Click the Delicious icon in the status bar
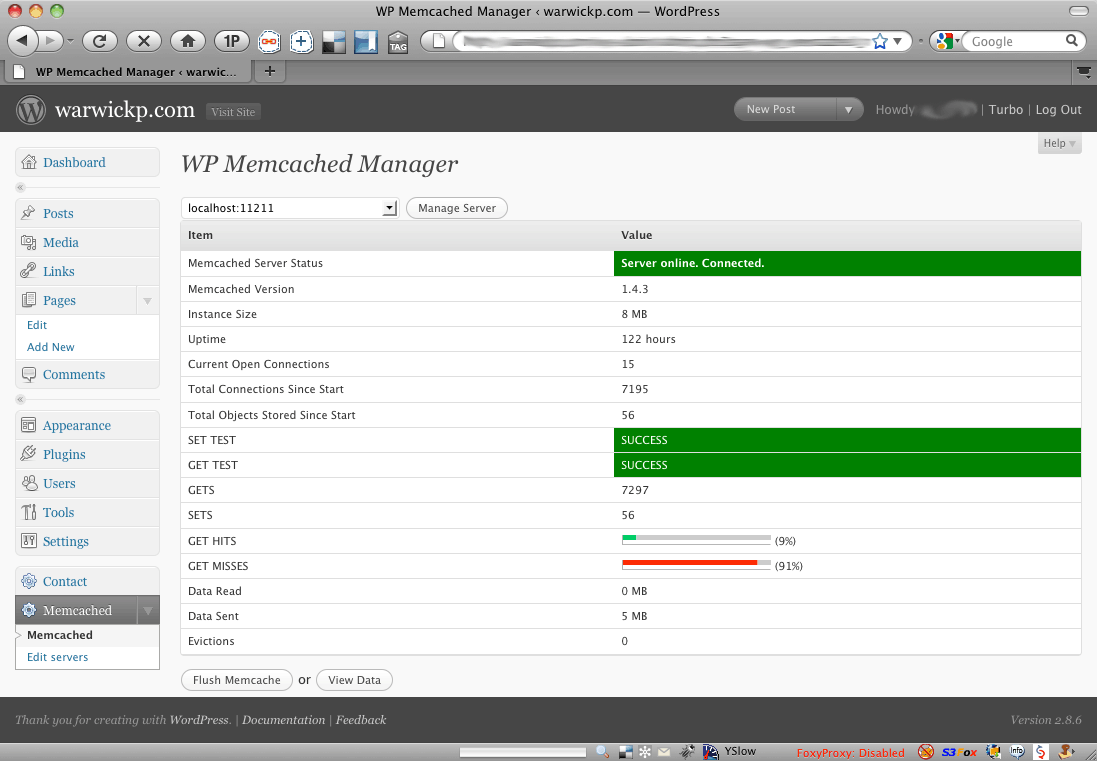1097x761 pixels. 626,752
